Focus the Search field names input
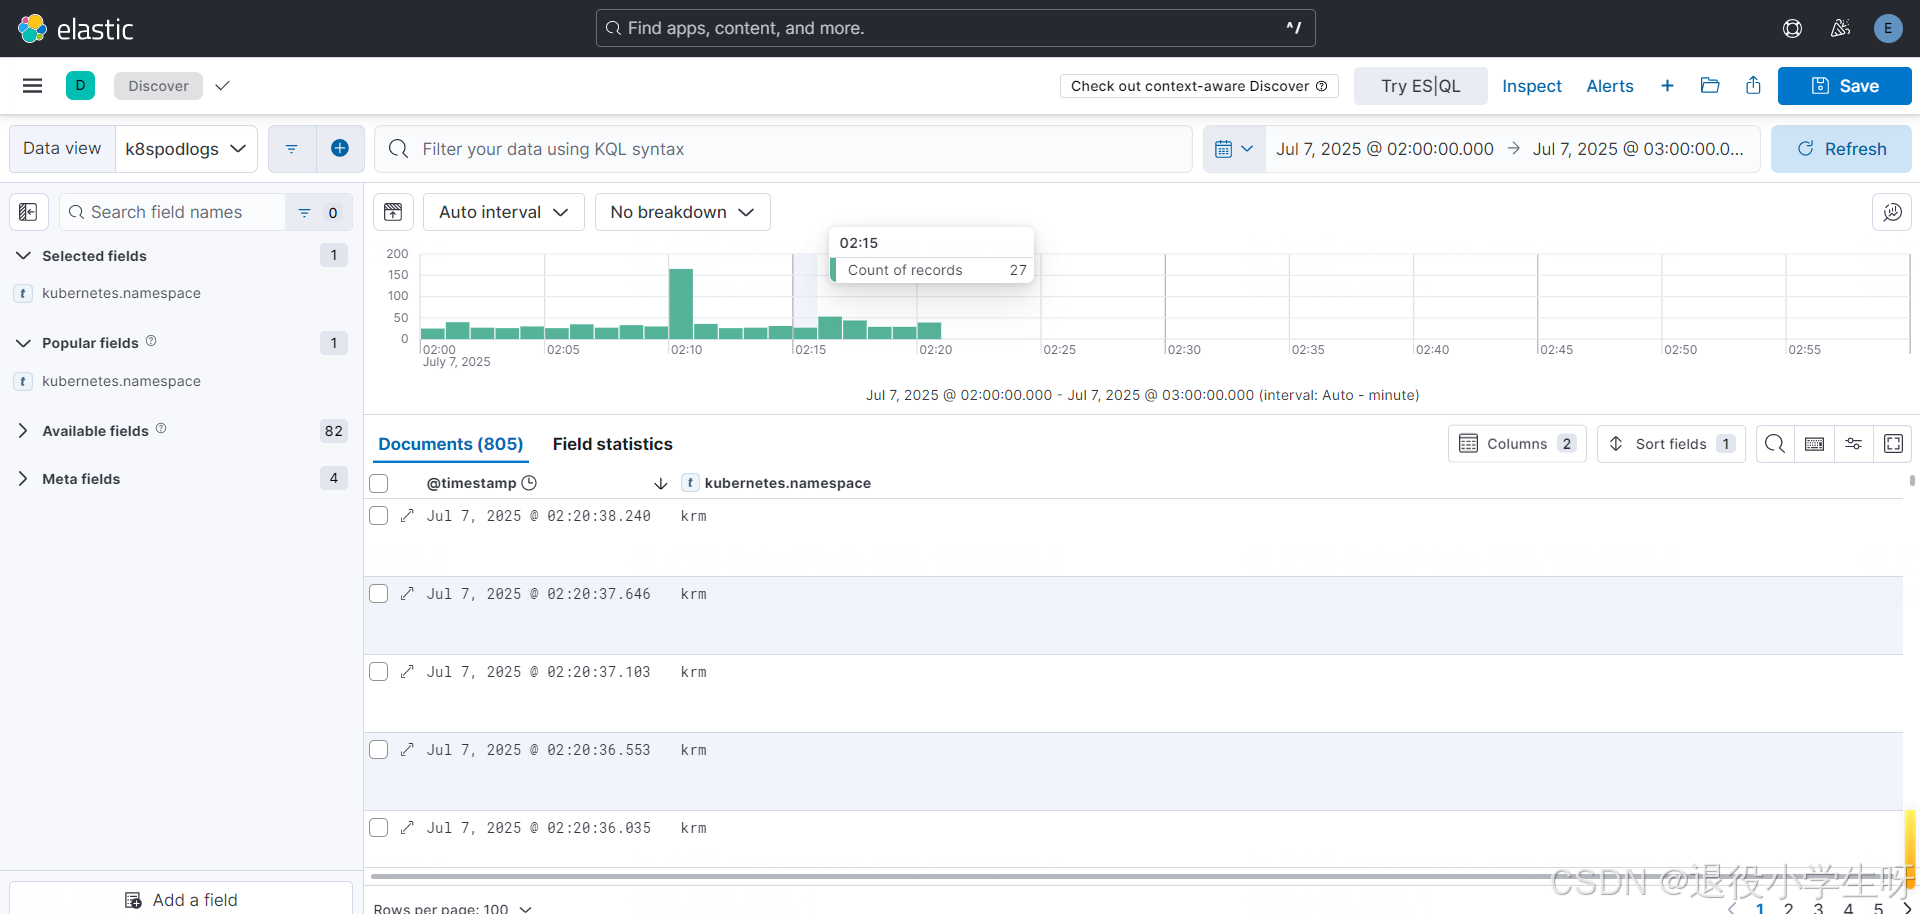The image size is (1920, 914). [173, 212]
